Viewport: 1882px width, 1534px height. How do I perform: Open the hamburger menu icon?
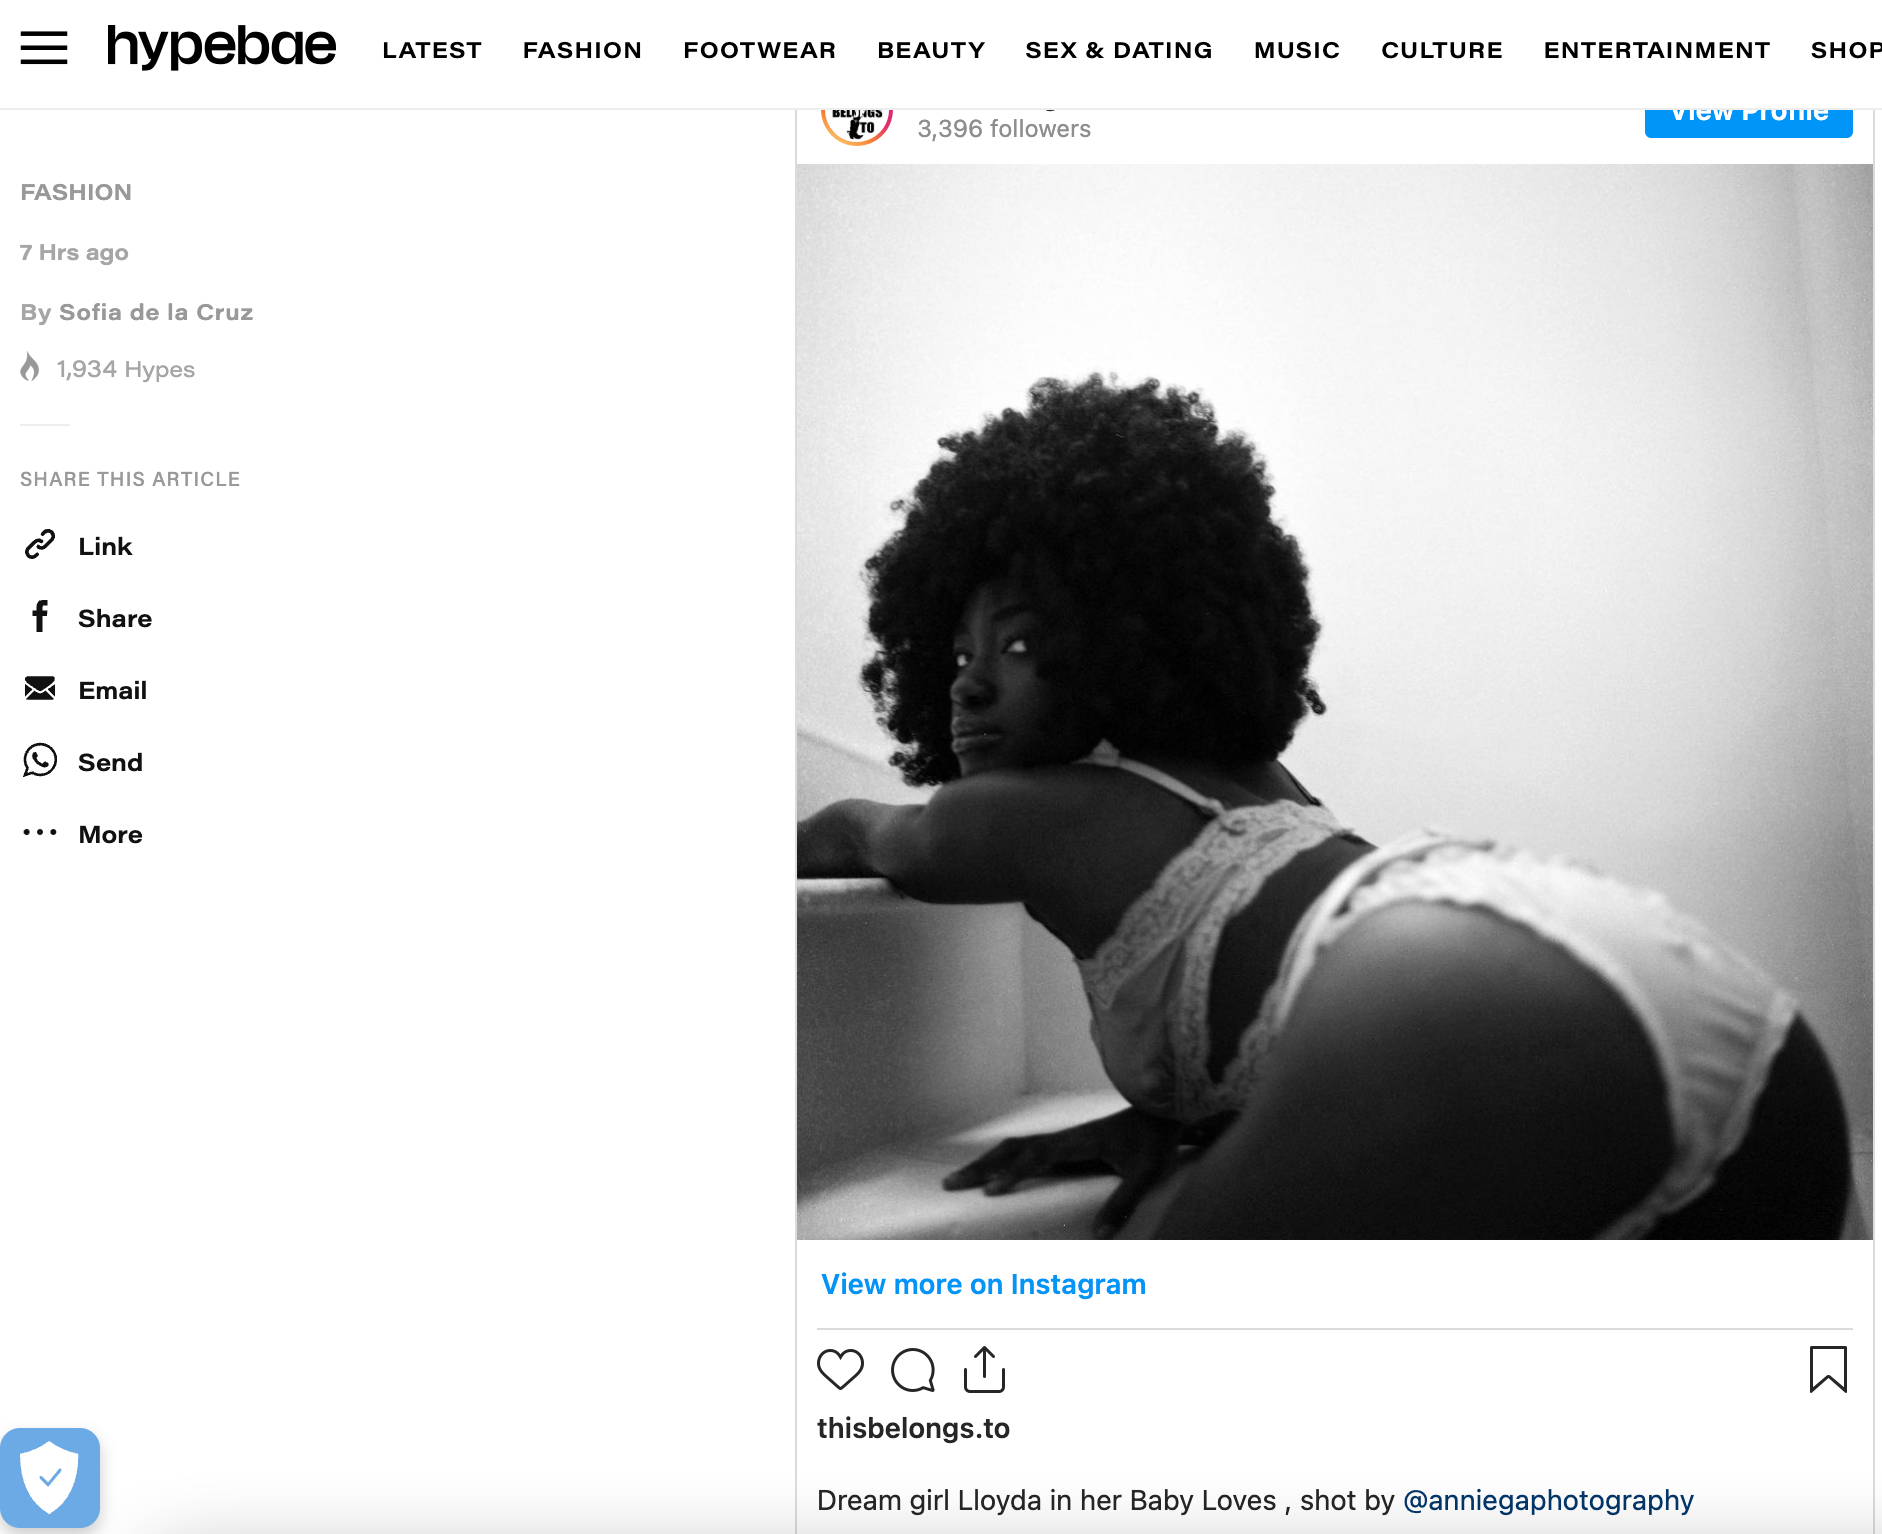coord(44,48)
